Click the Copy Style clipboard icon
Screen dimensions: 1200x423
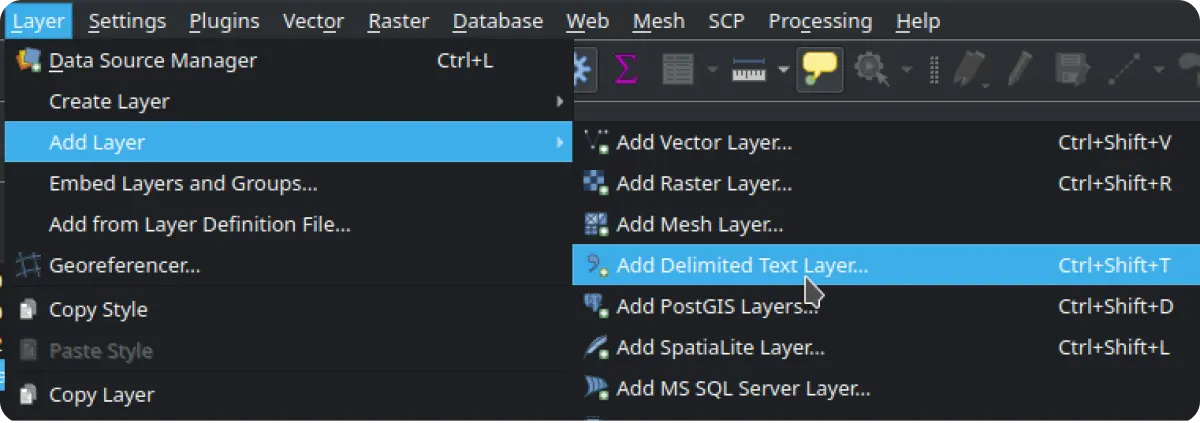click(x=28, y=309)
